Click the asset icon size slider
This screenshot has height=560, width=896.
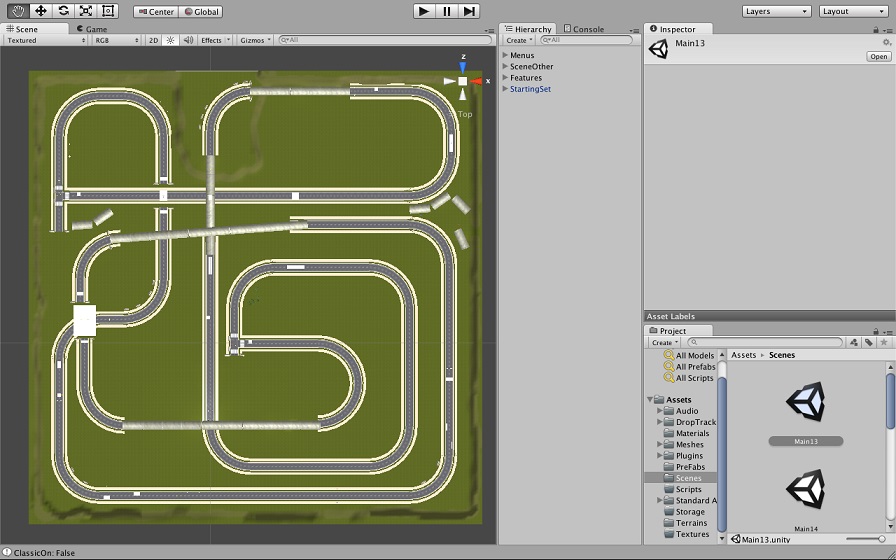[865, 539]
